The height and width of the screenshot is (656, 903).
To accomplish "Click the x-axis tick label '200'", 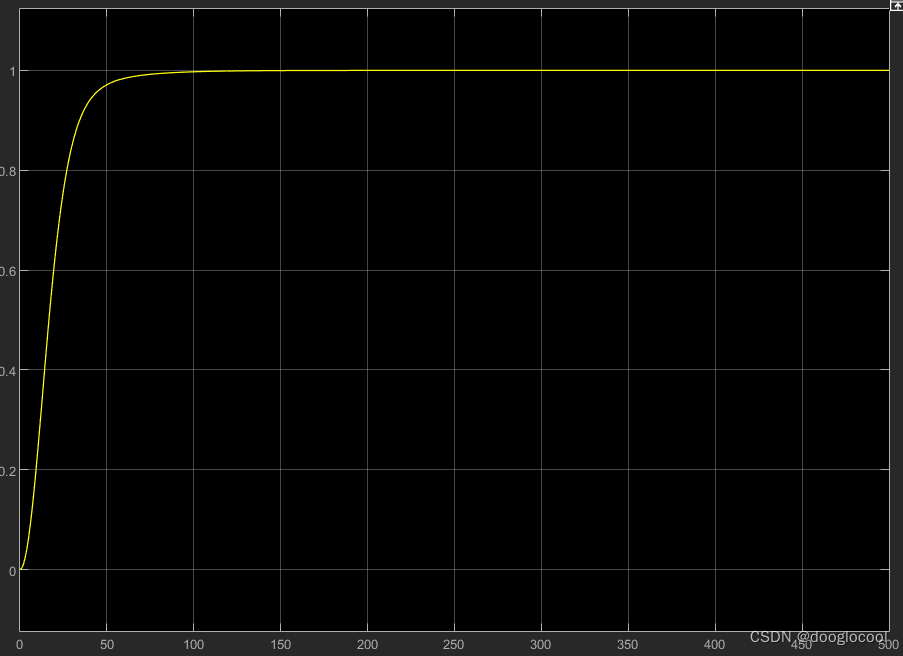I will [x=367, y=644].
